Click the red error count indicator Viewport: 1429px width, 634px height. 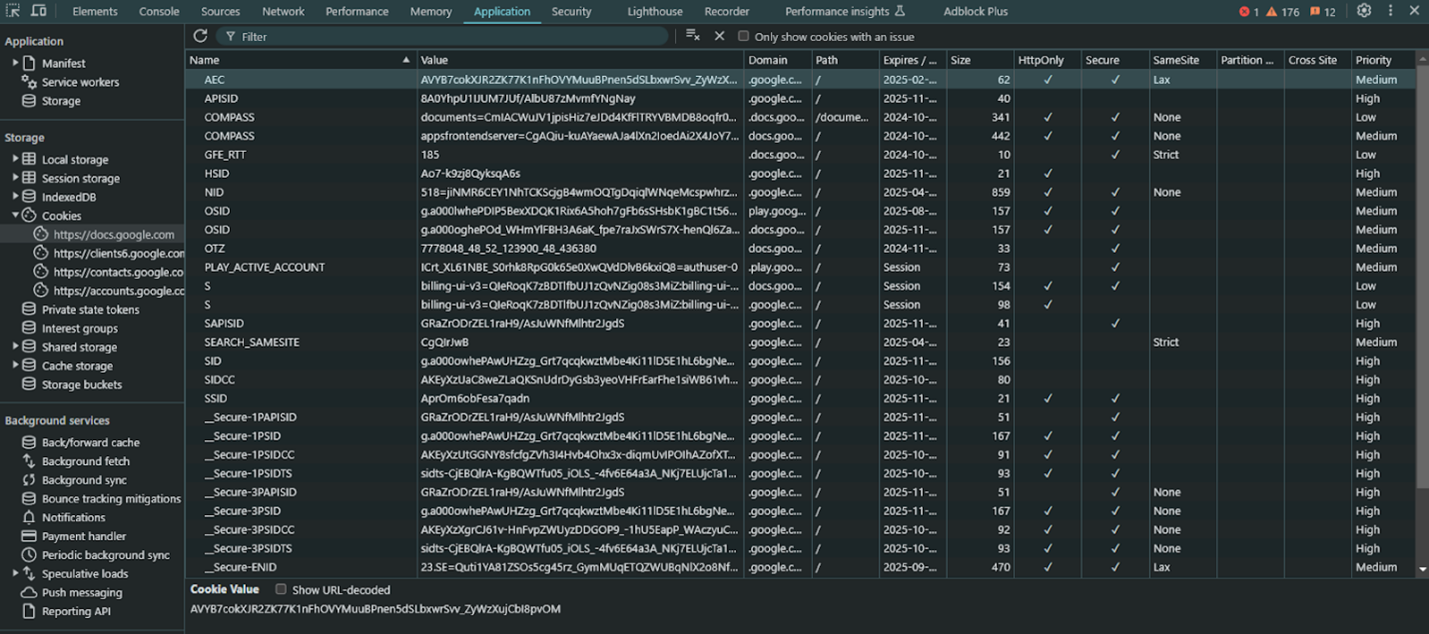tap(1249, 12)
